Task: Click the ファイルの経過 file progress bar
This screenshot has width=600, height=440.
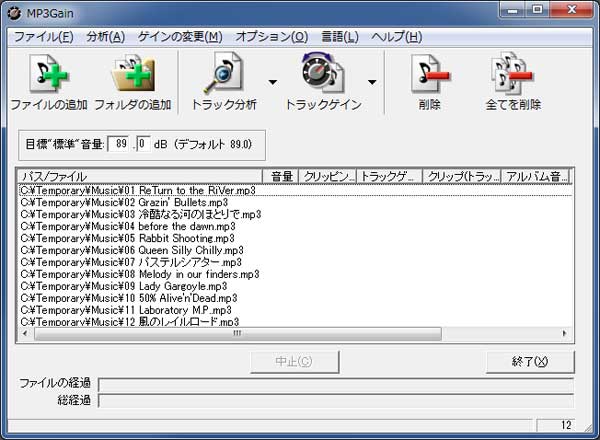Action: tap(336, 384)
